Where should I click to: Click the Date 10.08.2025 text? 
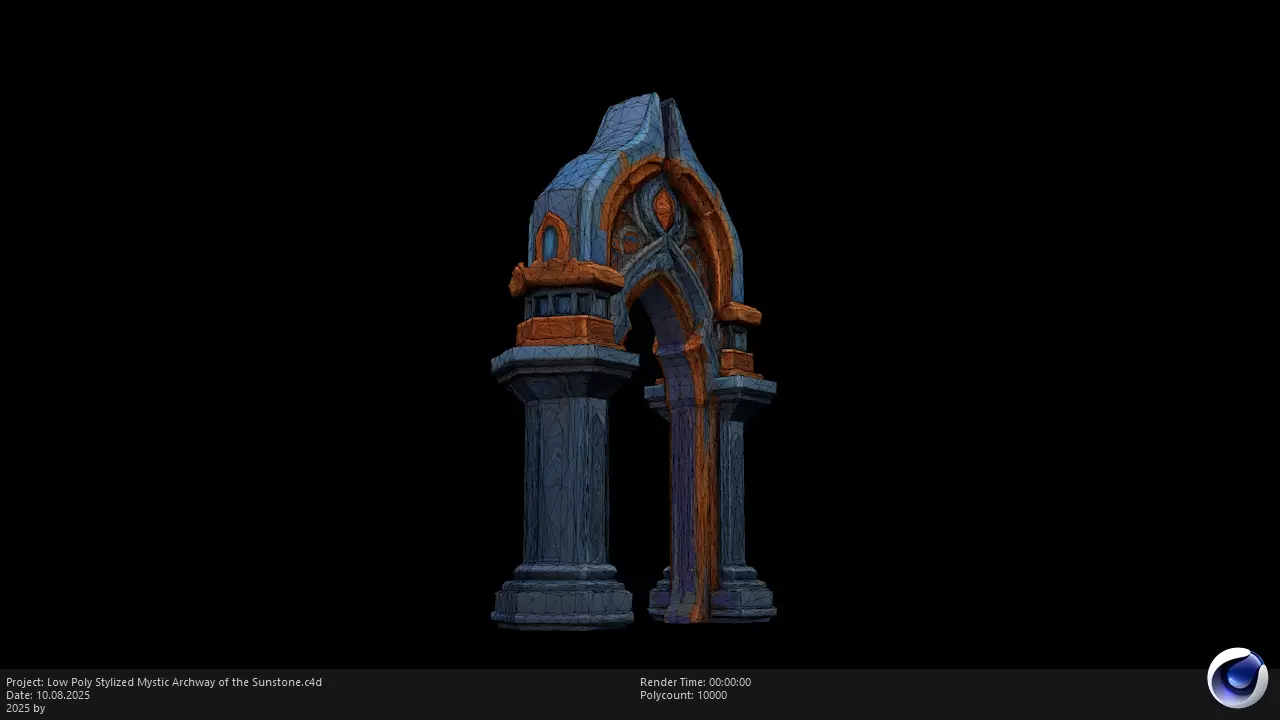(x=48, y=695)
